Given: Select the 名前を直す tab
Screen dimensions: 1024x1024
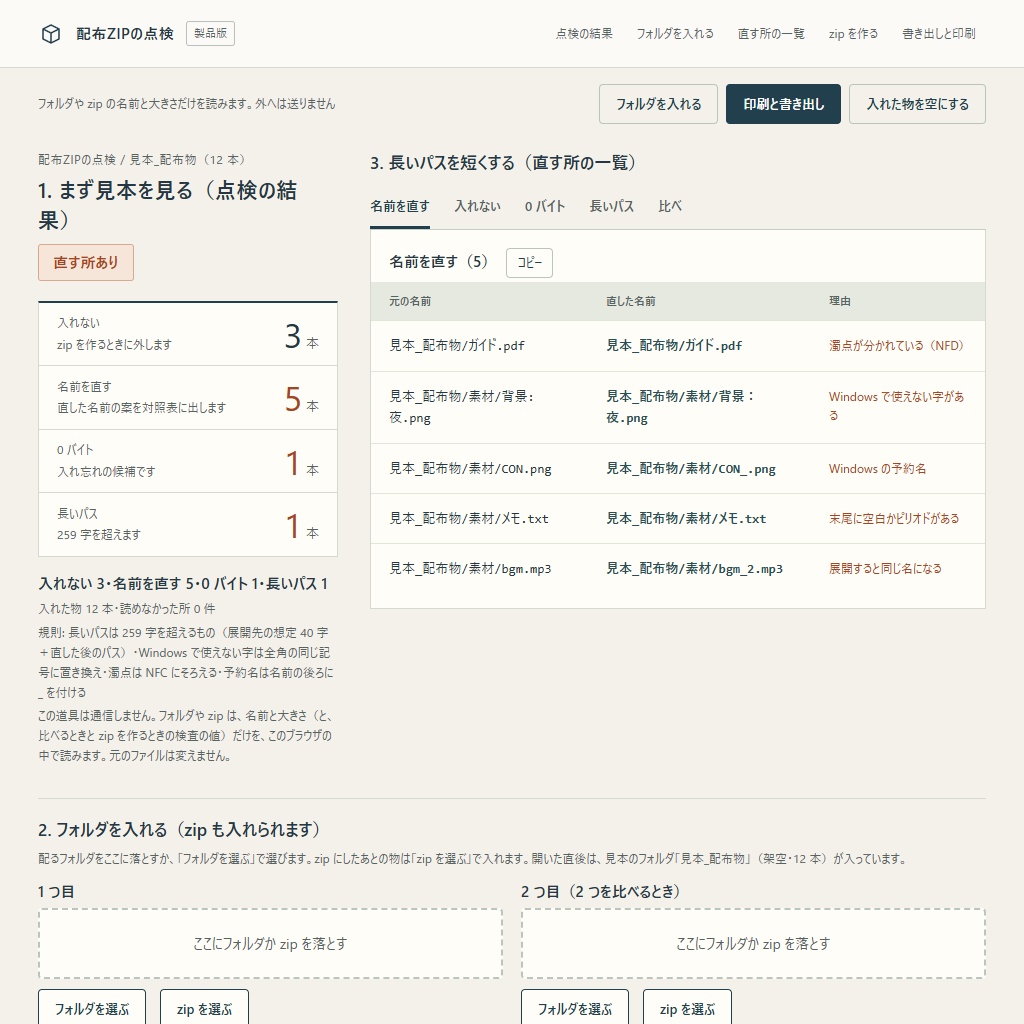Looking at the screenshot, I should point(400,206).
